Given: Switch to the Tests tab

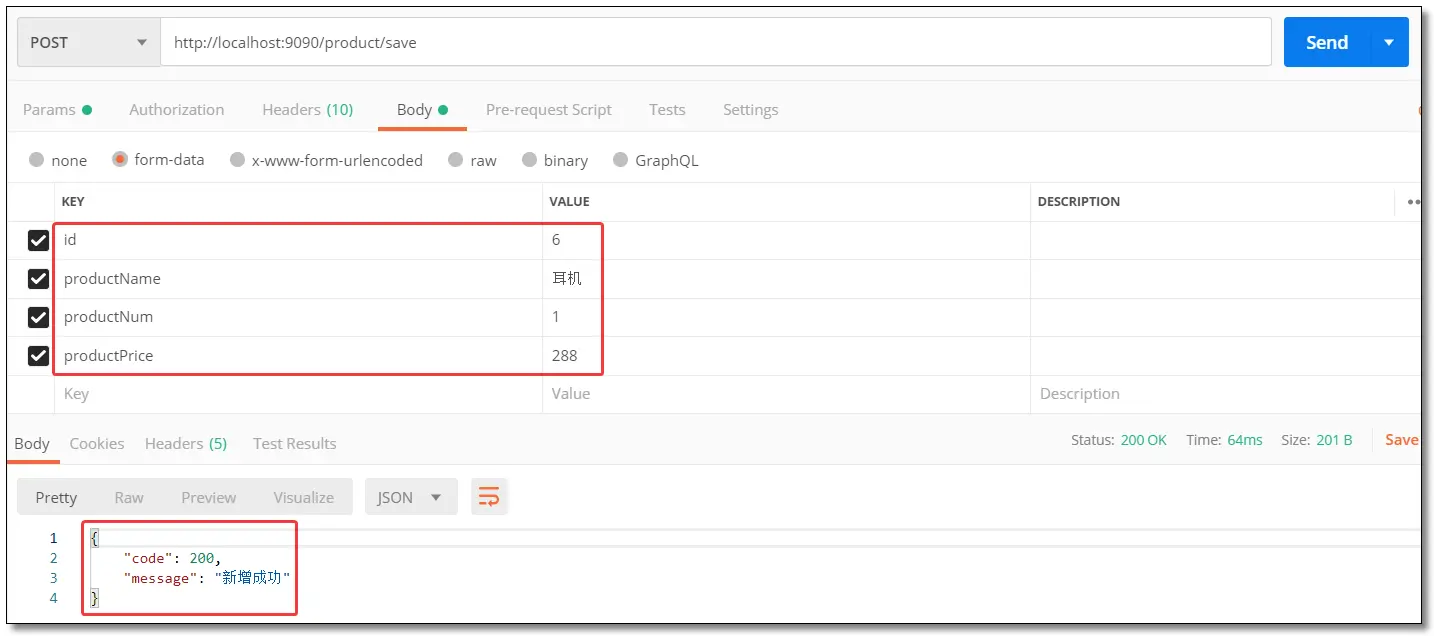Looking at the screenshot, I should click(667, 110).
